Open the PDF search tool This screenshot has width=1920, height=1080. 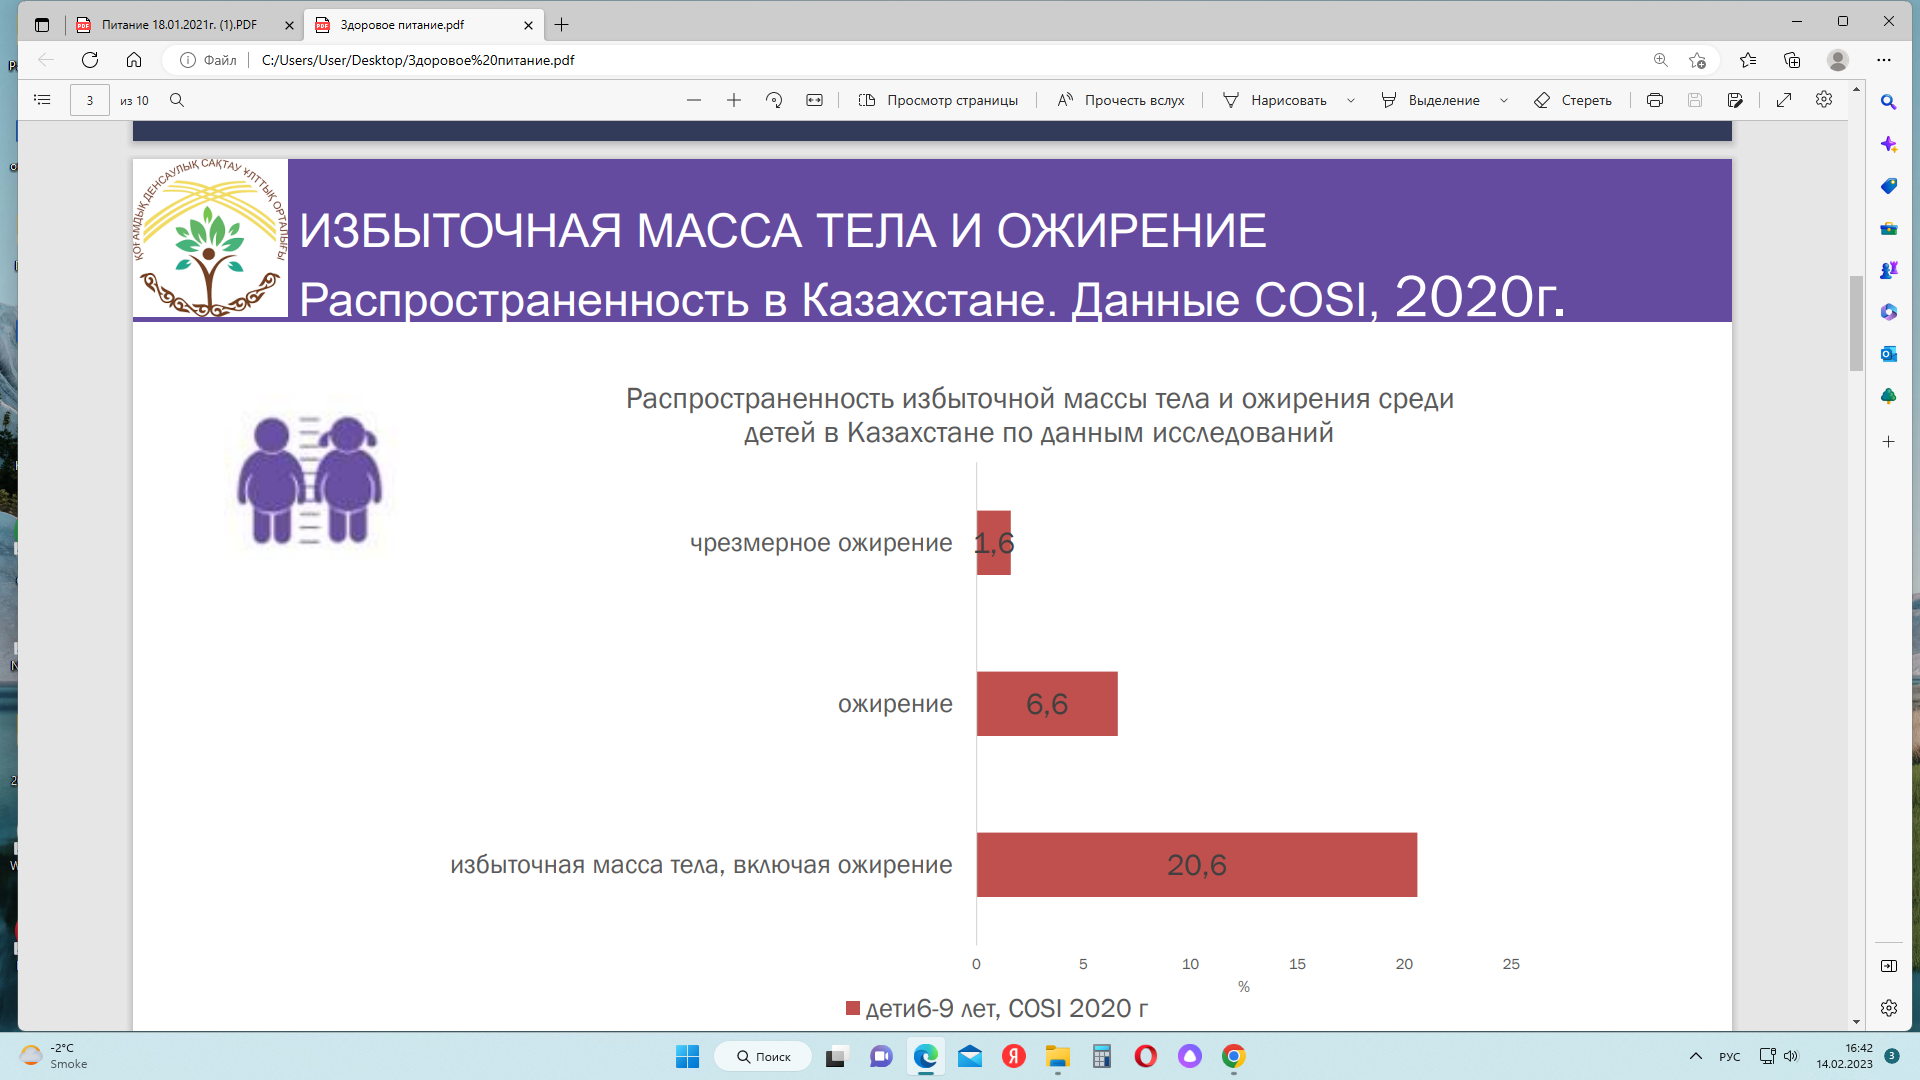coord(177,100)
